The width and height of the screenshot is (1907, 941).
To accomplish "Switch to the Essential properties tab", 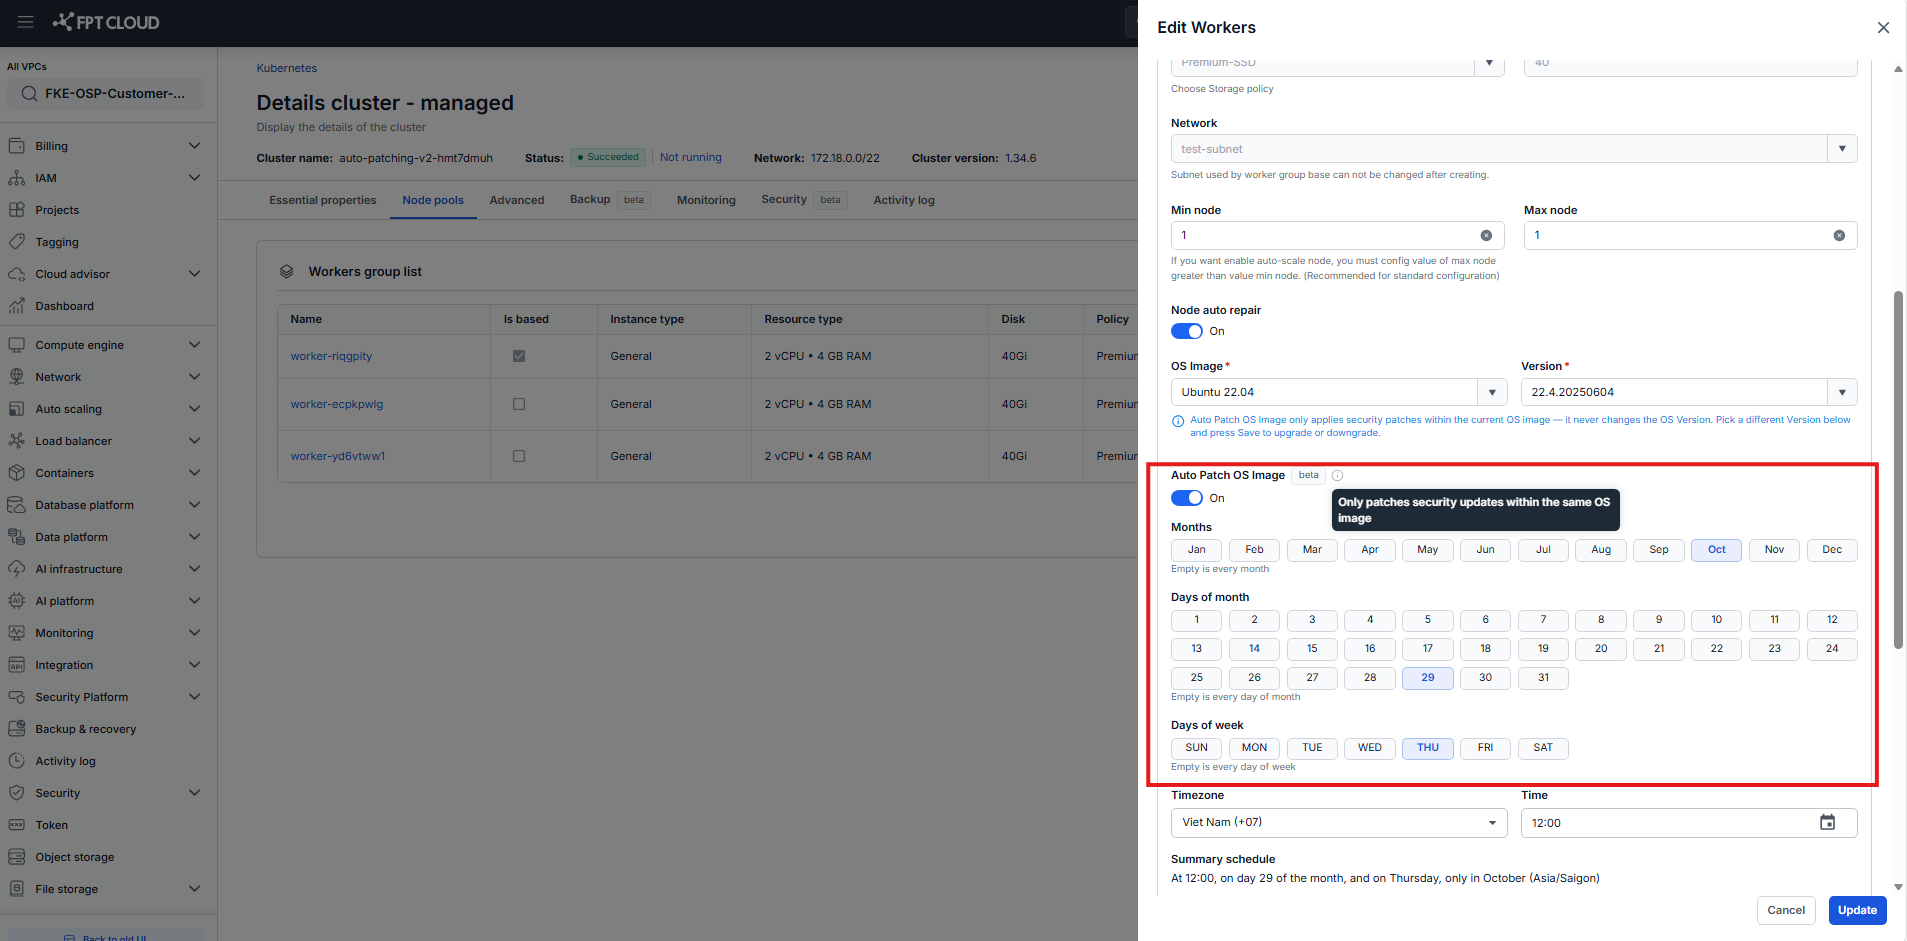I will pyautogui.click(x=323, y=200).
